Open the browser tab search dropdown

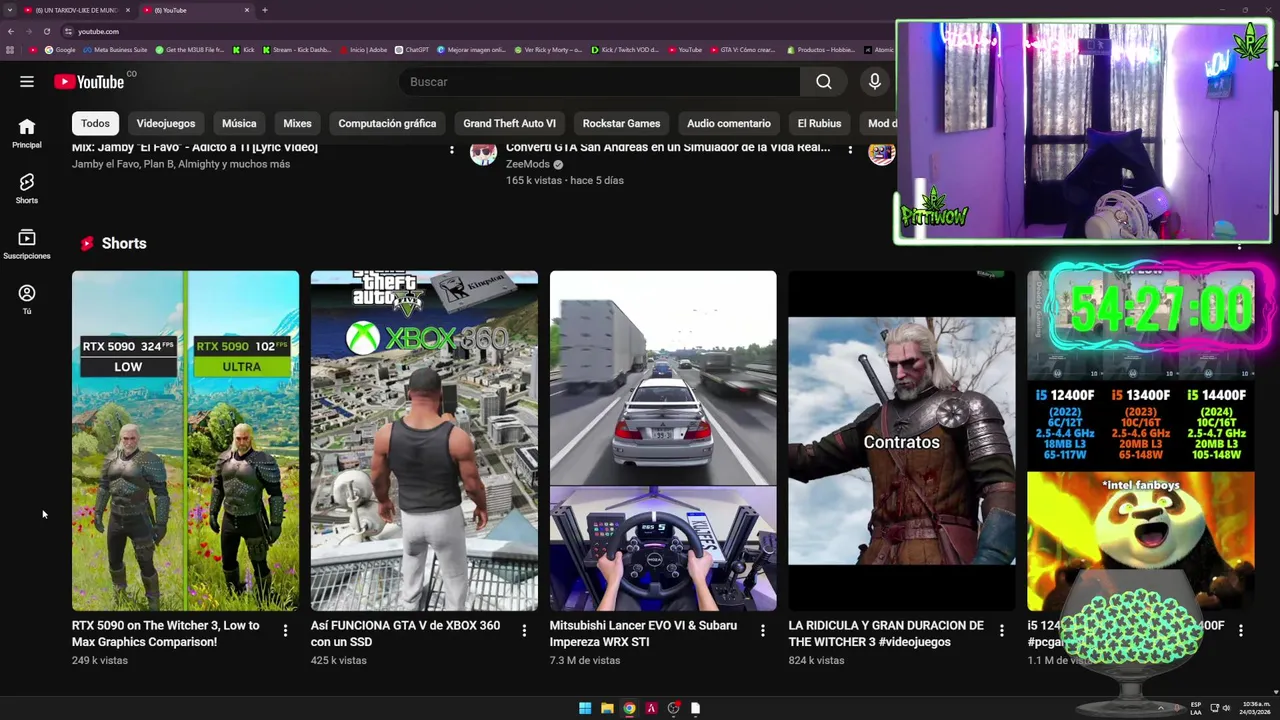9,10
